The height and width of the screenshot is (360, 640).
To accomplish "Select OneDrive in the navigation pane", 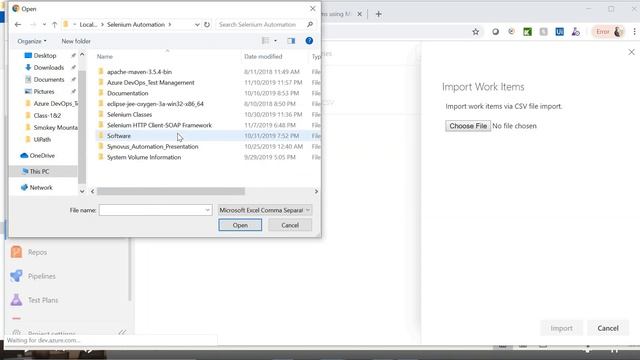I will coord(42,156).
